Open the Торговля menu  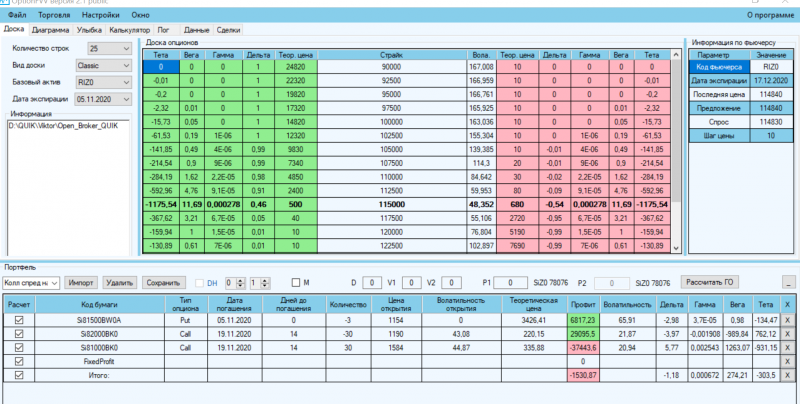(x=54, y=15)
